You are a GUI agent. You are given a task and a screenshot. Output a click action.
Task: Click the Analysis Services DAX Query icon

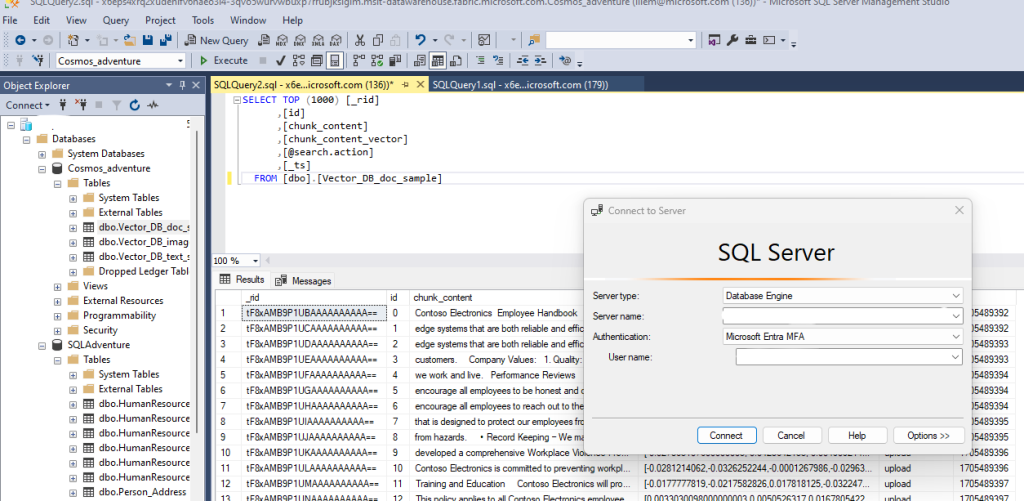click(x=336, y=40)
